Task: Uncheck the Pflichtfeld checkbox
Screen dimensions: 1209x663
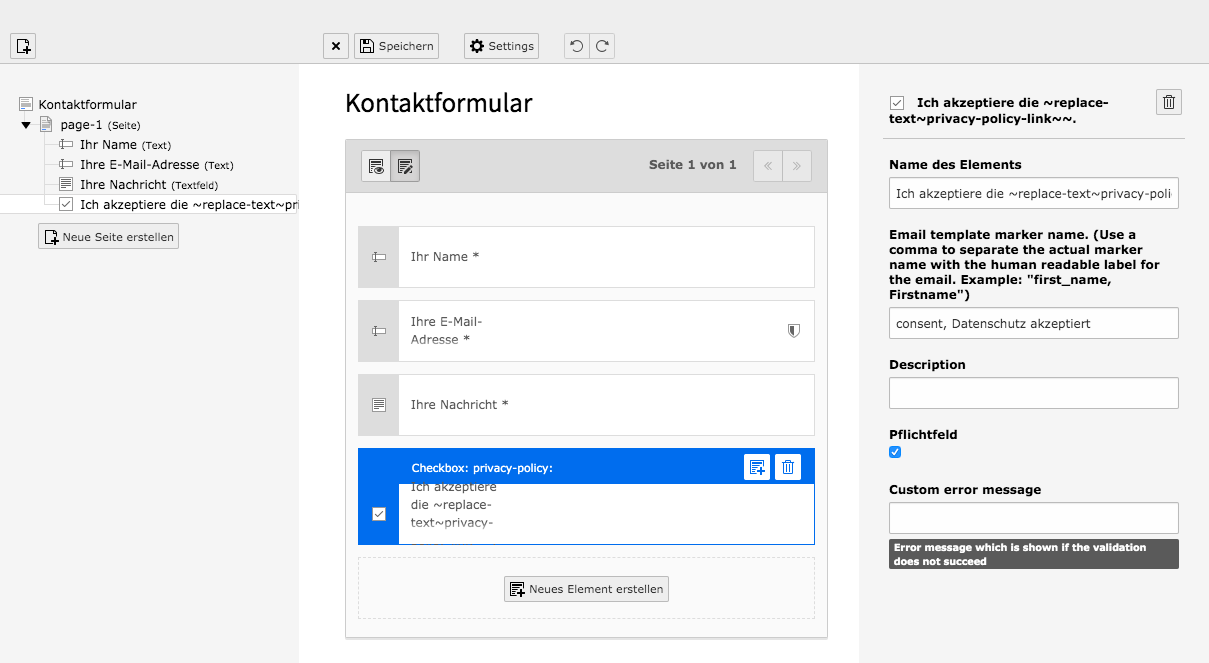Action: (895, 452)
